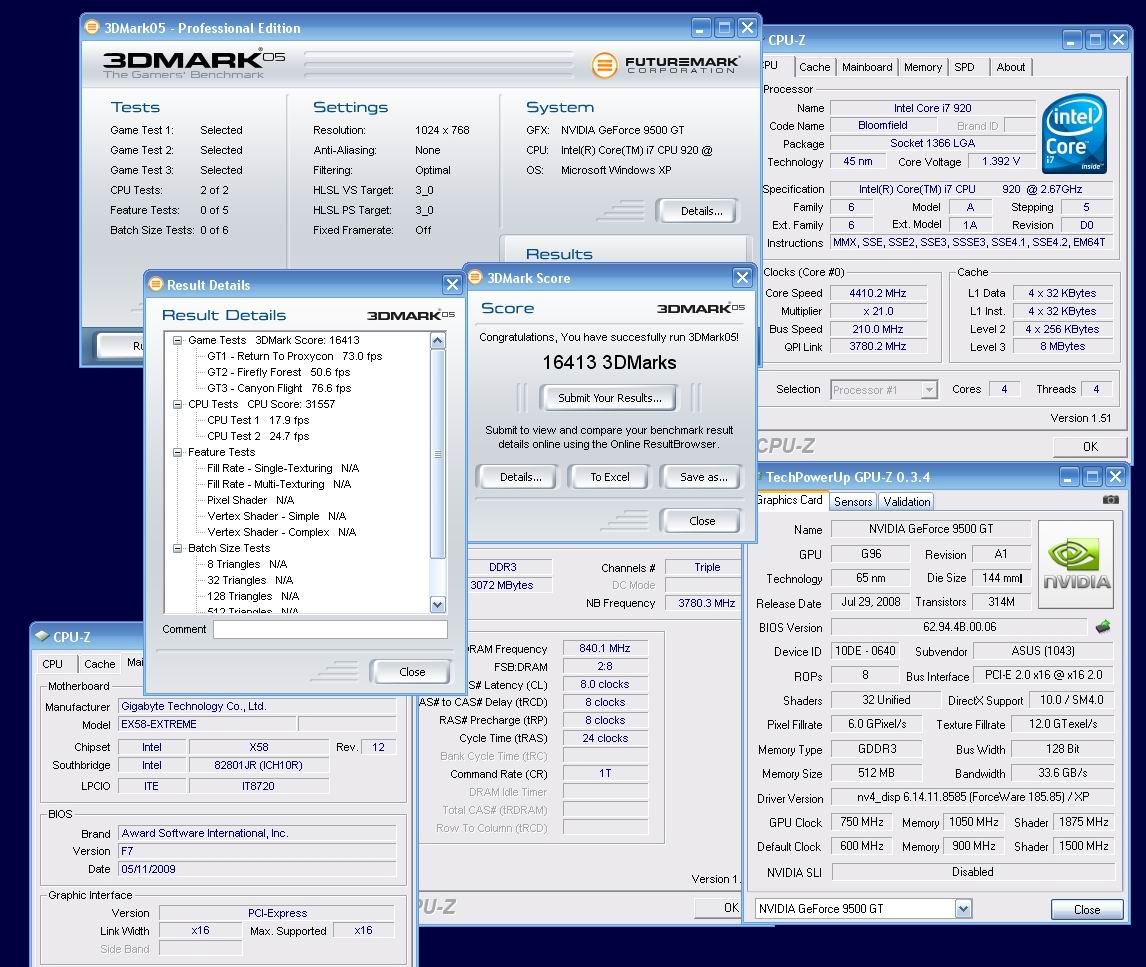1146x967 pixels.
Task: Select GT2 - Firefly Forest row
Action: [278, 372]
